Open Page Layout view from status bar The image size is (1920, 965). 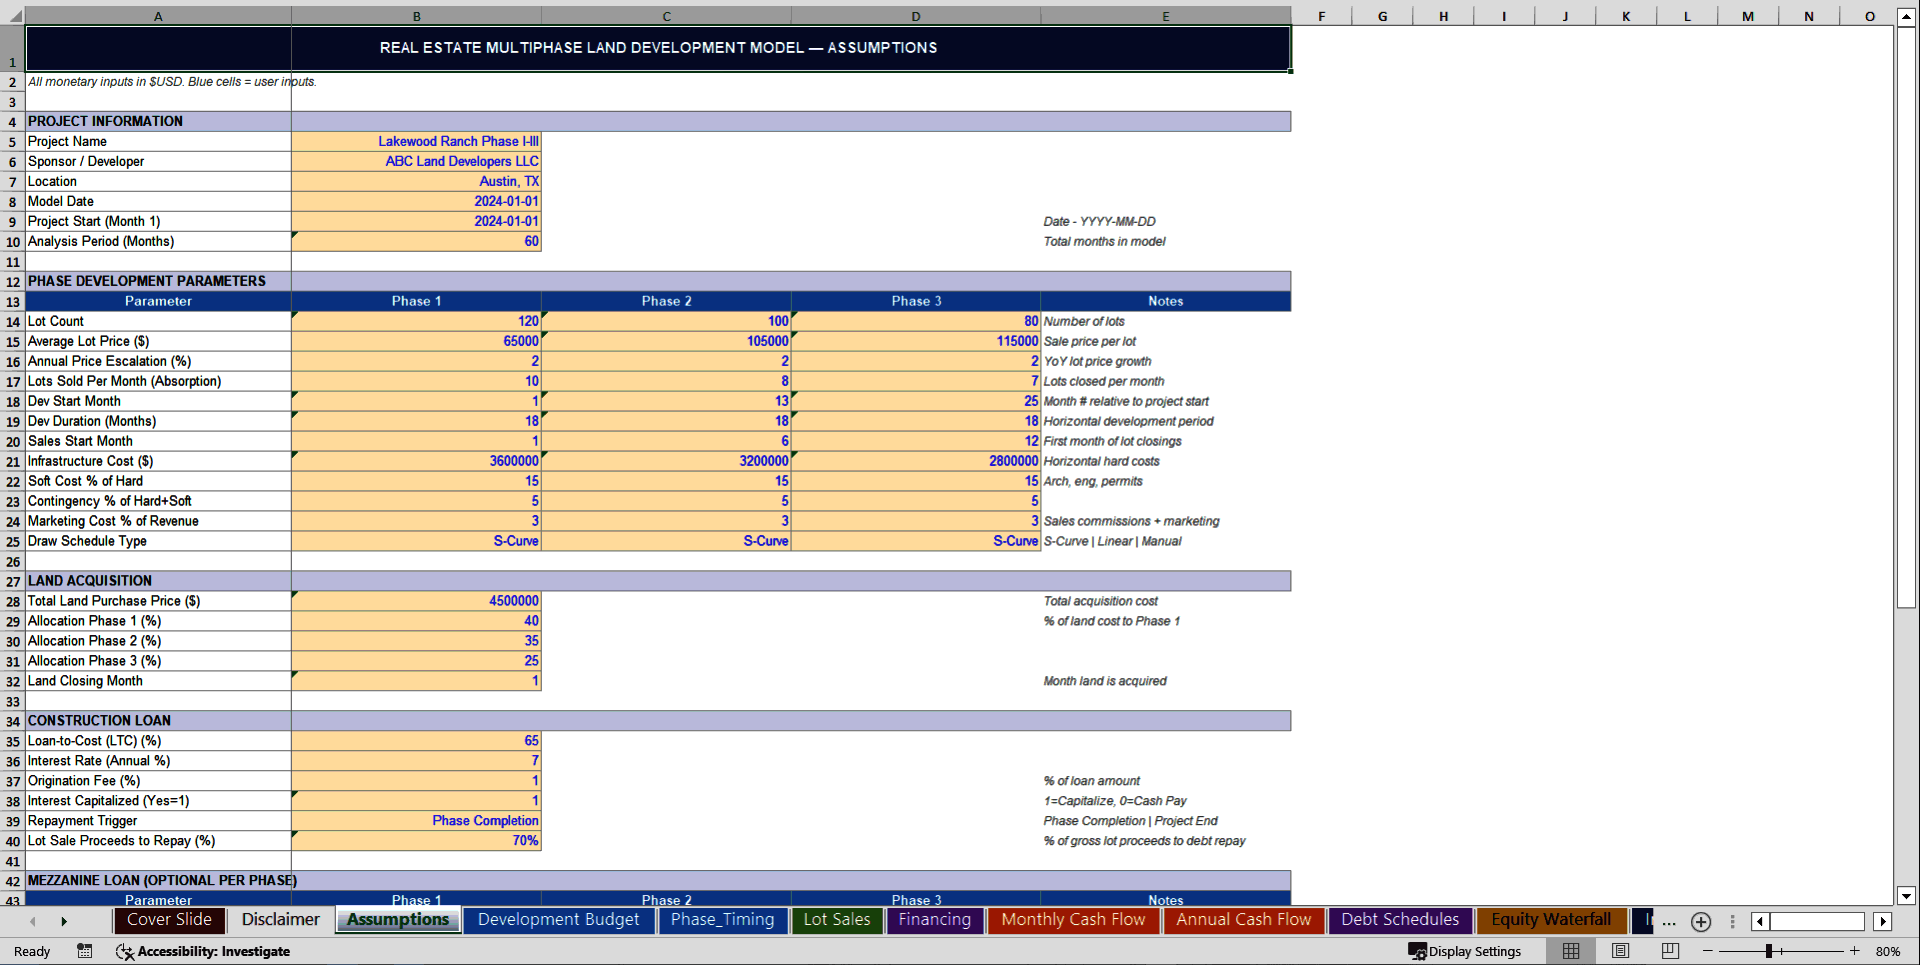coord(1620,951)
